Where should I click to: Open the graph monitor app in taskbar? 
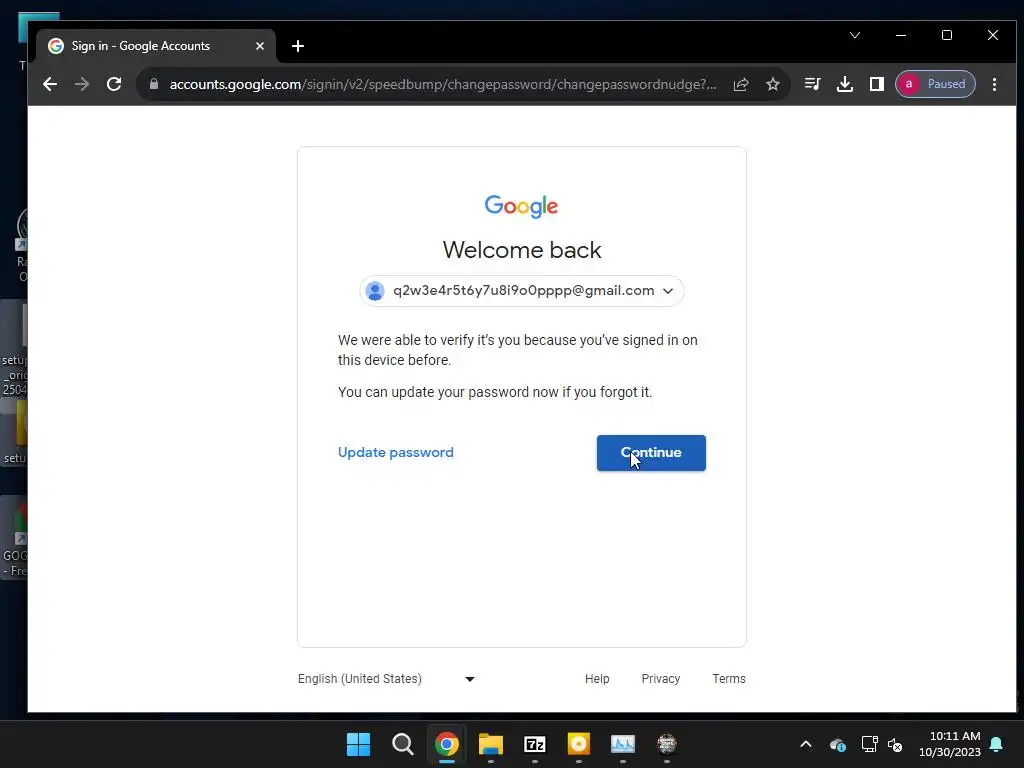622,744
